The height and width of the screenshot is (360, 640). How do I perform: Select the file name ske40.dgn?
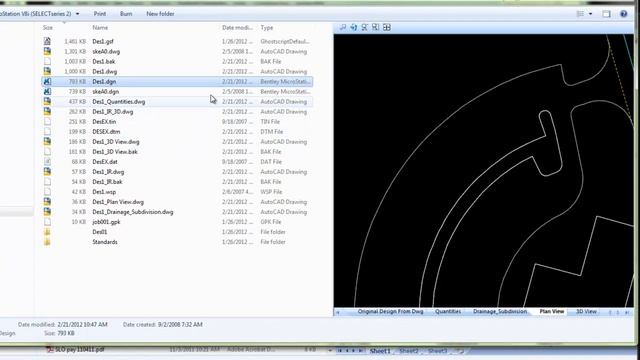[106, 91]
